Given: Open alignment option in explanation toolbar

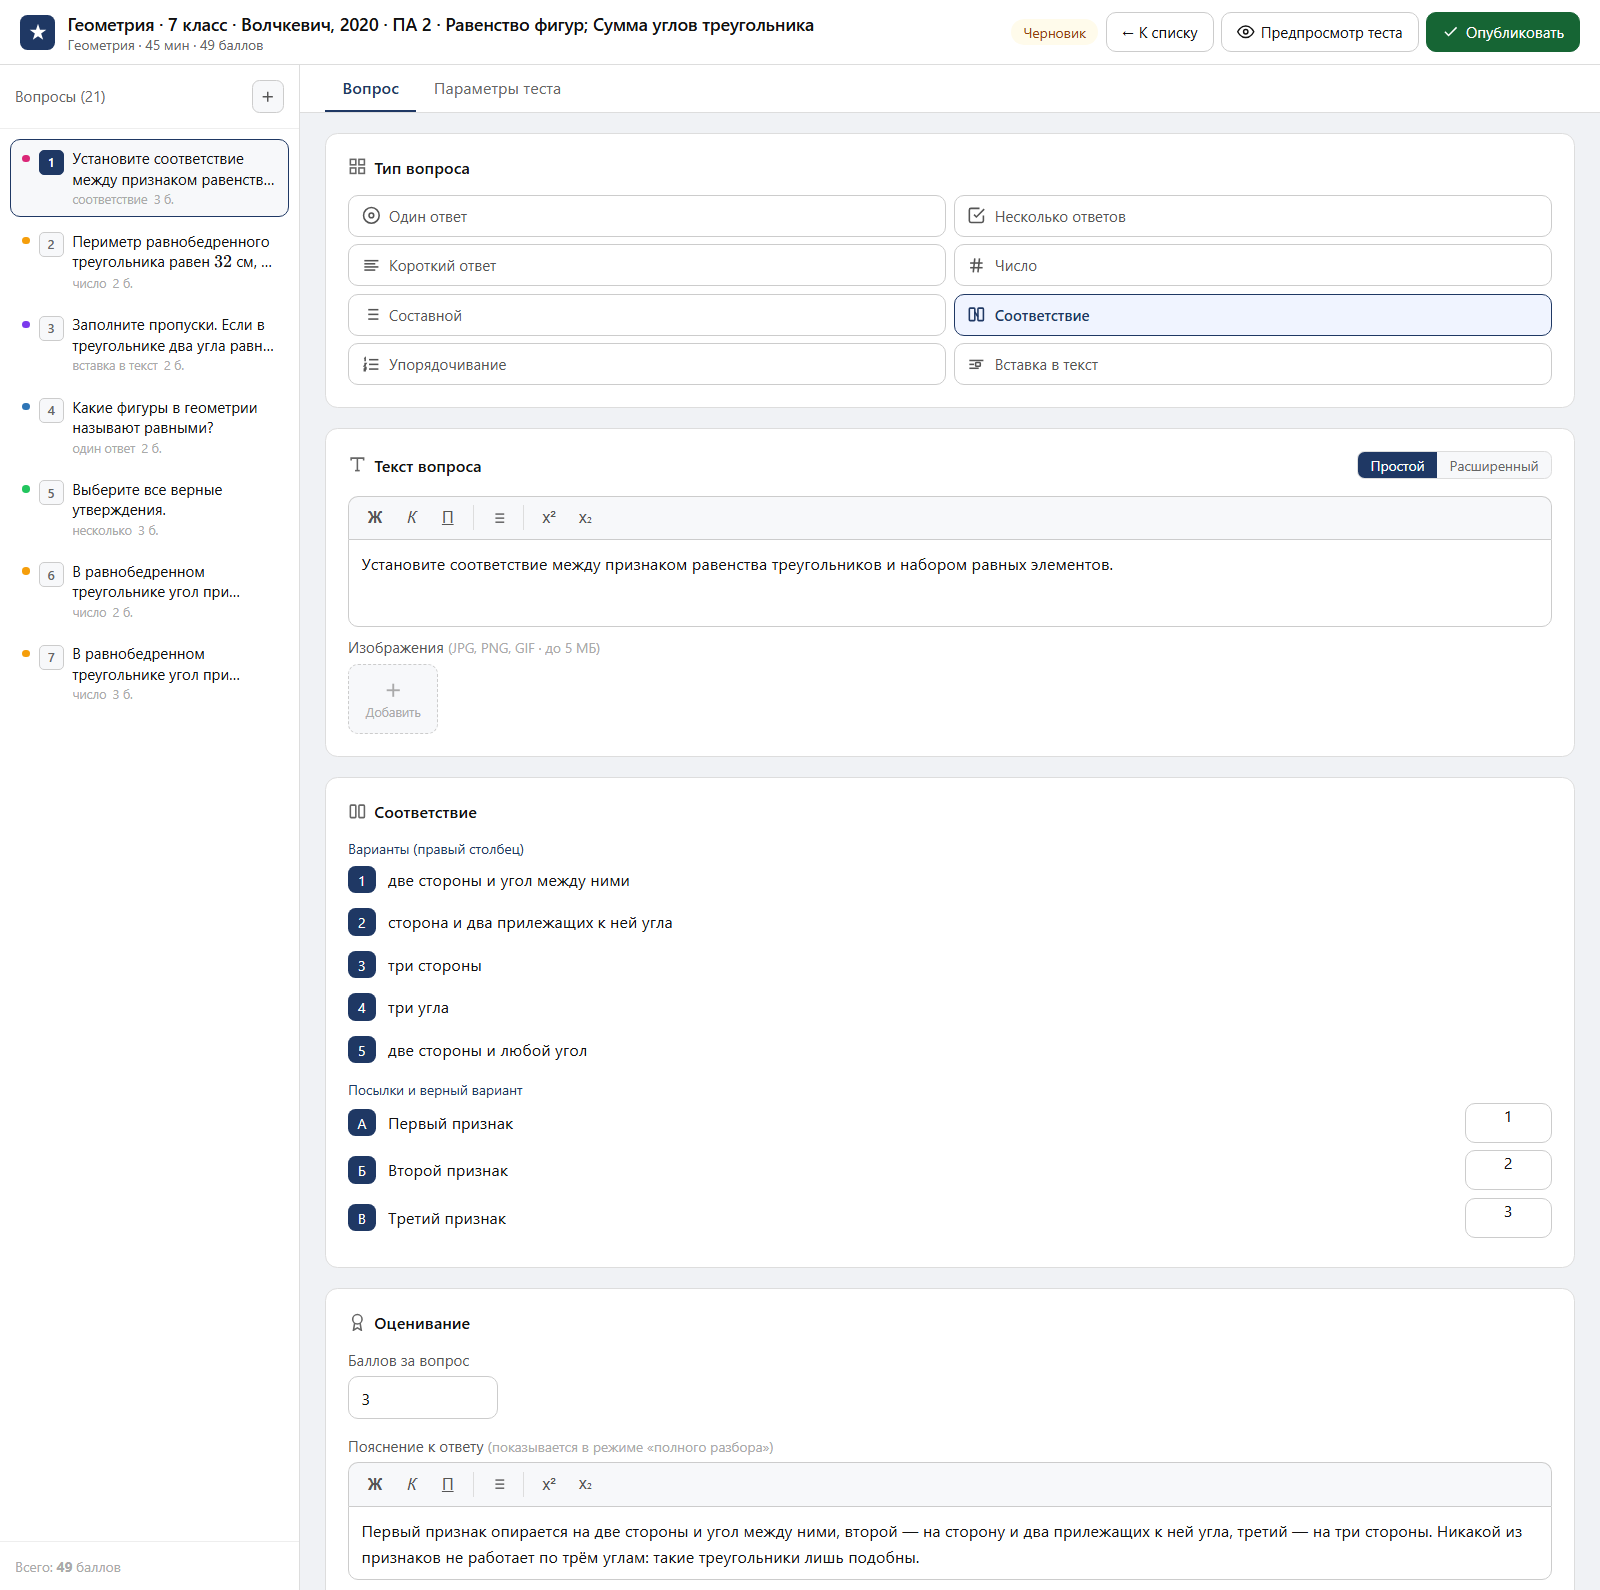Looking at the screenshot, I should (500, 1485).
